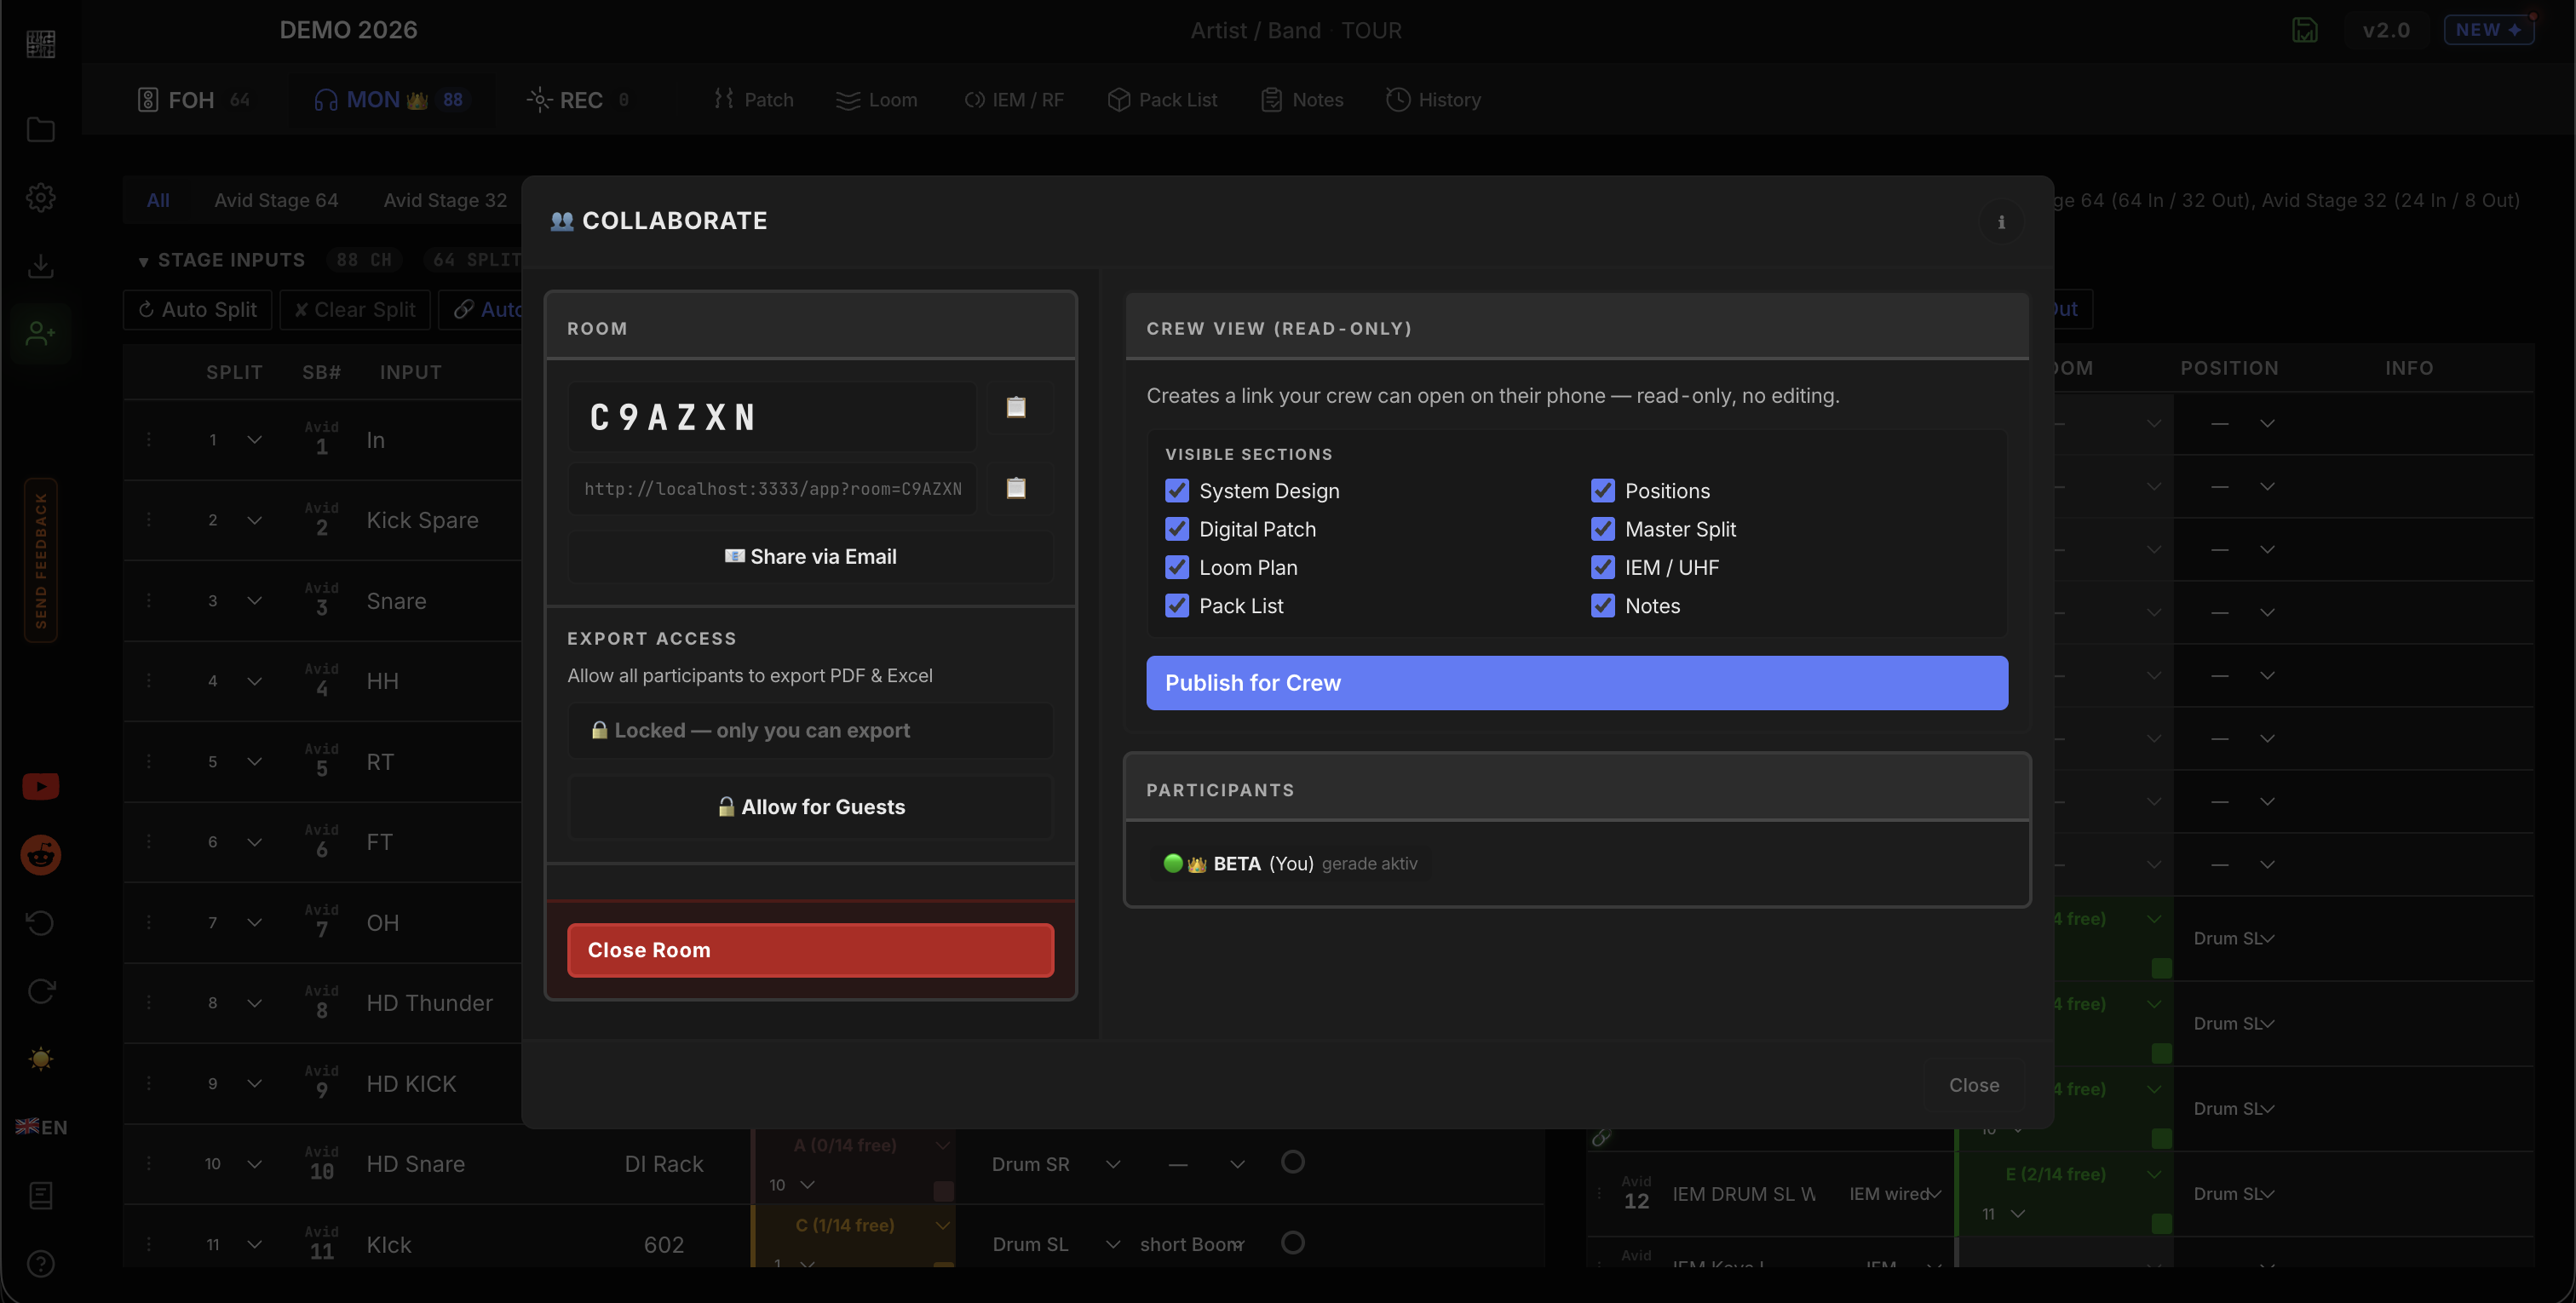The image size is (2576, 1303).
Task: Click the undo icon in sidebar
Action: pyautogui.click(x=40, y=923)
